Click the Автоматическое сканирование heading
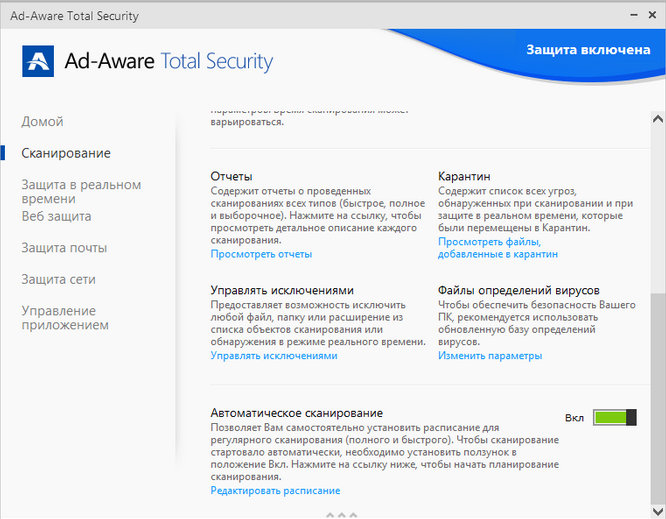The width and height of the screenshot is (666, 519). (296, 413)
